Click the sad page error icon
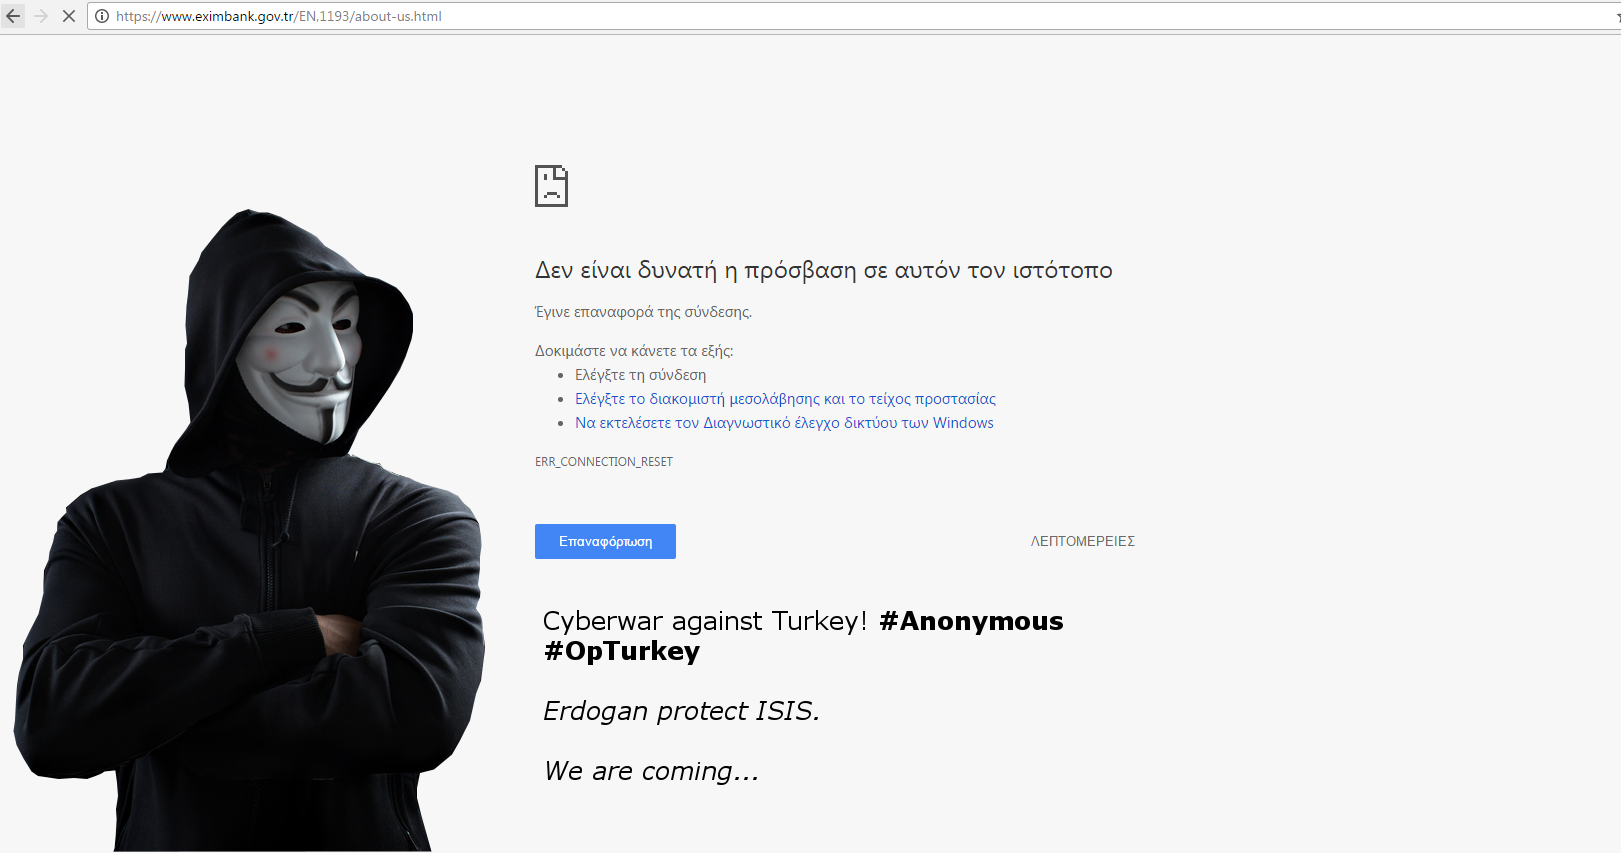 551,186
